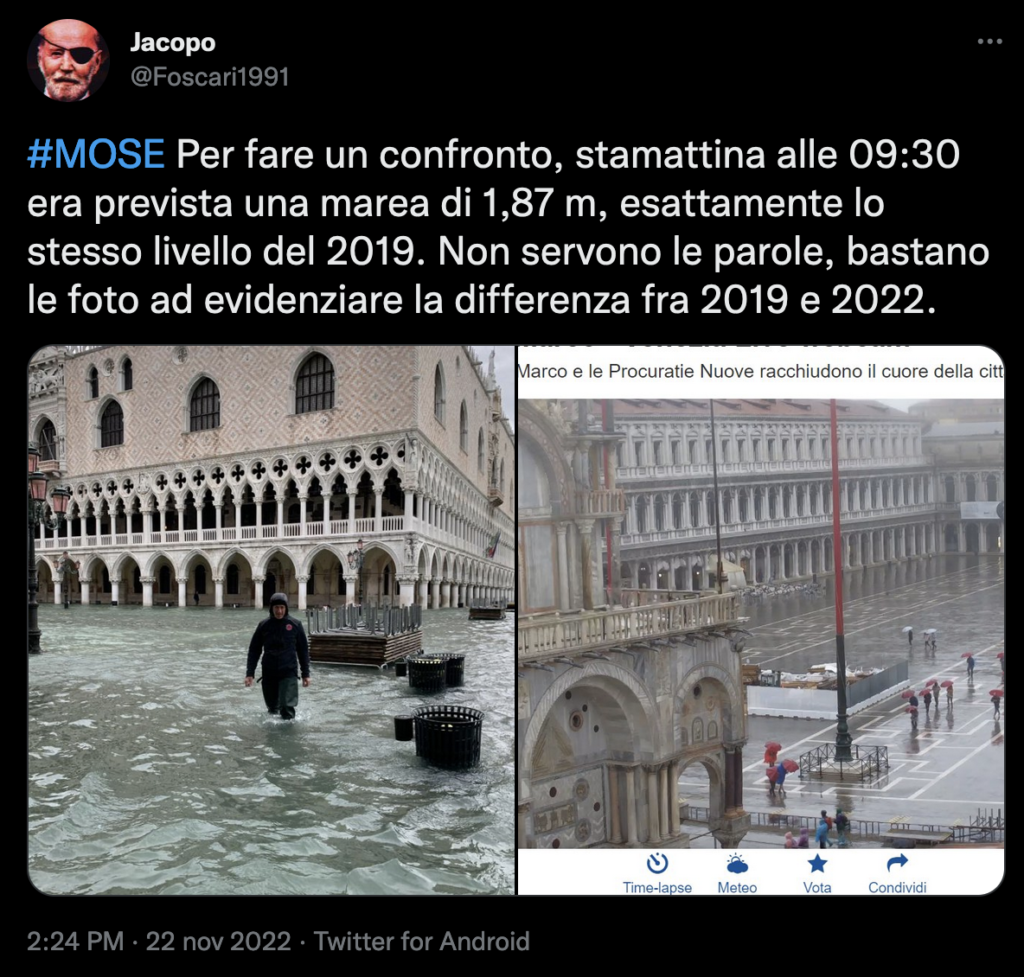1024x977 pixels.
Task: Select the Vota text label
Action: point(817,888)
